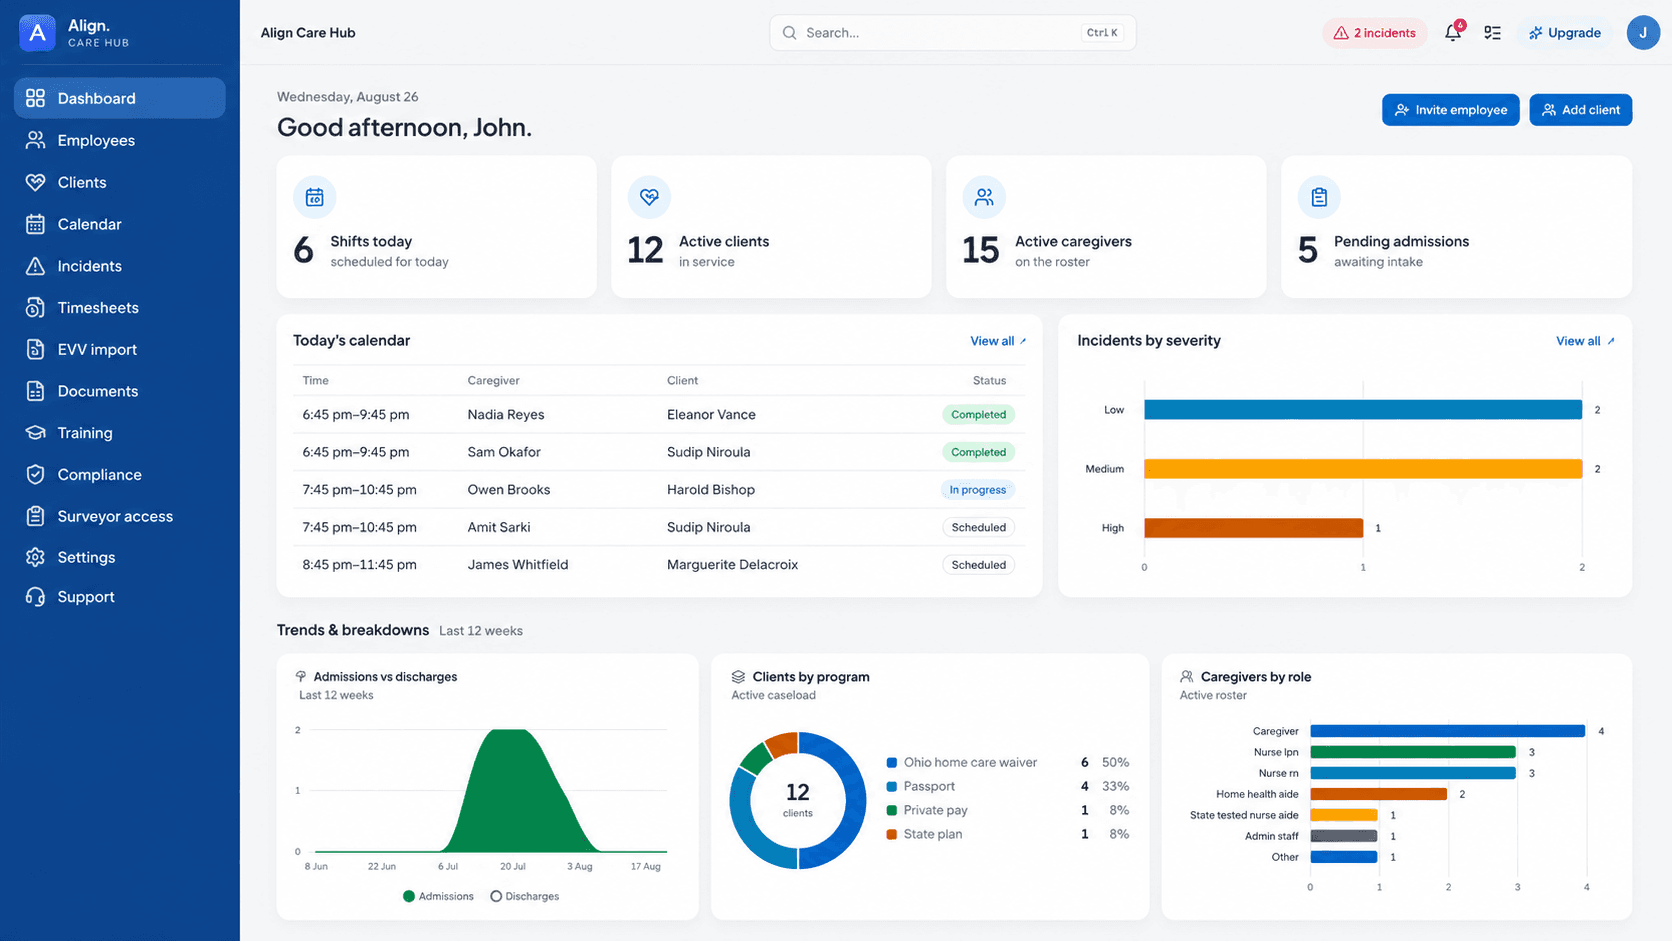Click the Clients by program layers icon
Screen dimensions: 1672x941
(x=738, y=677)
